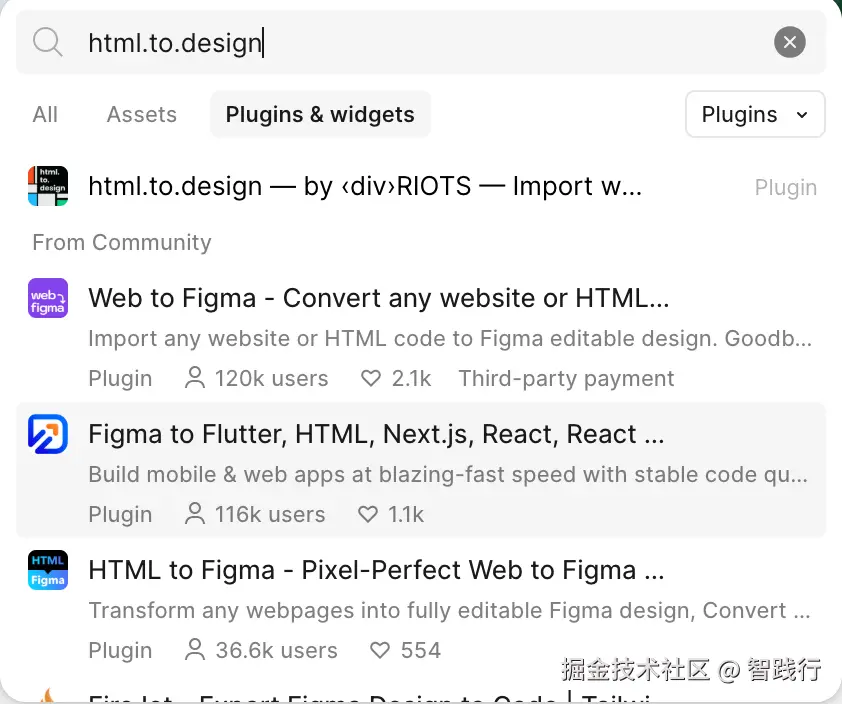Click the magnifier search icon
The width and height of the screenshot is (842, 704).
pyautogui.click(x=47, y=42)
